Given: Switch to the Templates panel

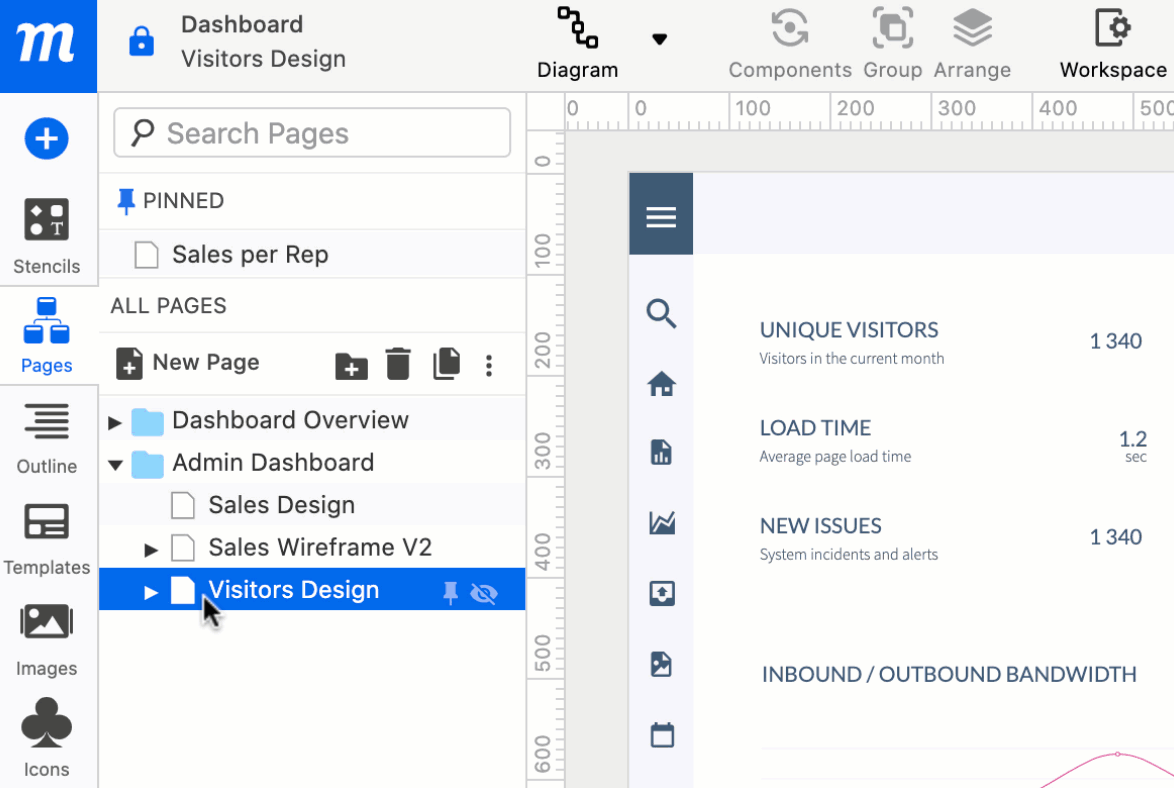Looking at the screenshot, I should click(47, 537).
